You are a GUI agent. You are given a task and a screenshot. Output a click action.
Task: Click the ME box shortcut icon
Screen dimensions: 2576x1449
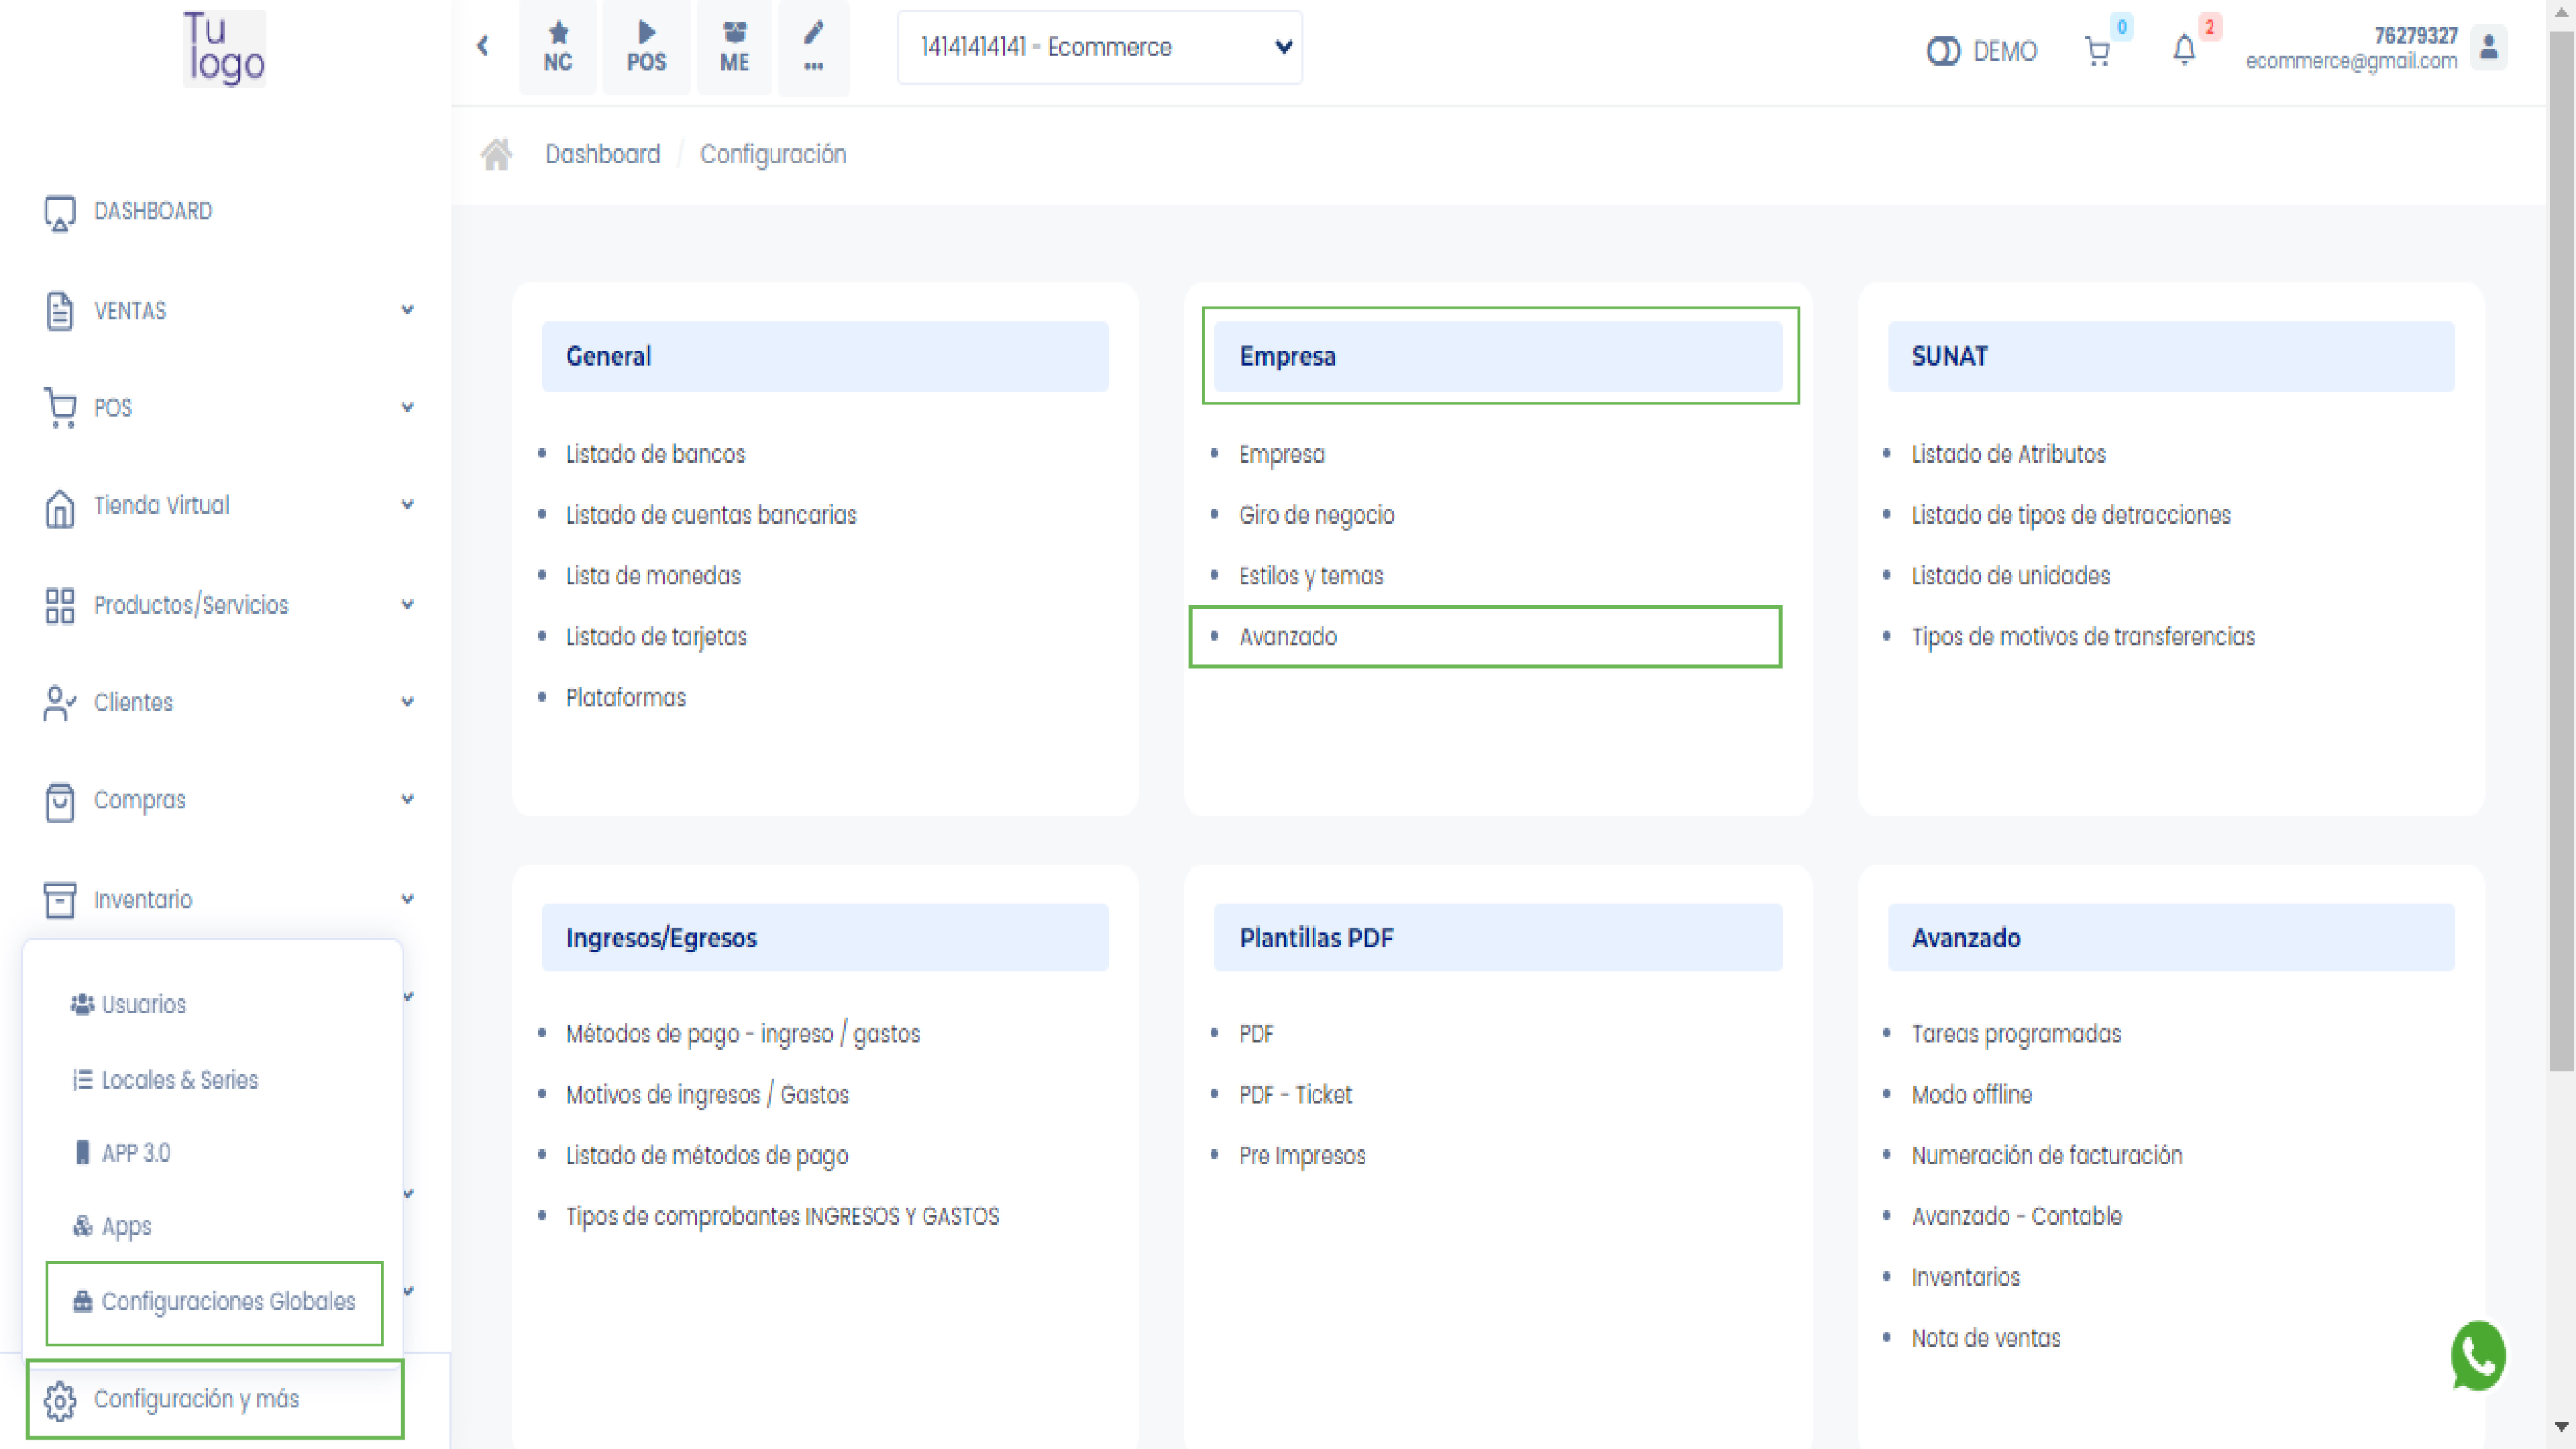[x=734, y=46]
